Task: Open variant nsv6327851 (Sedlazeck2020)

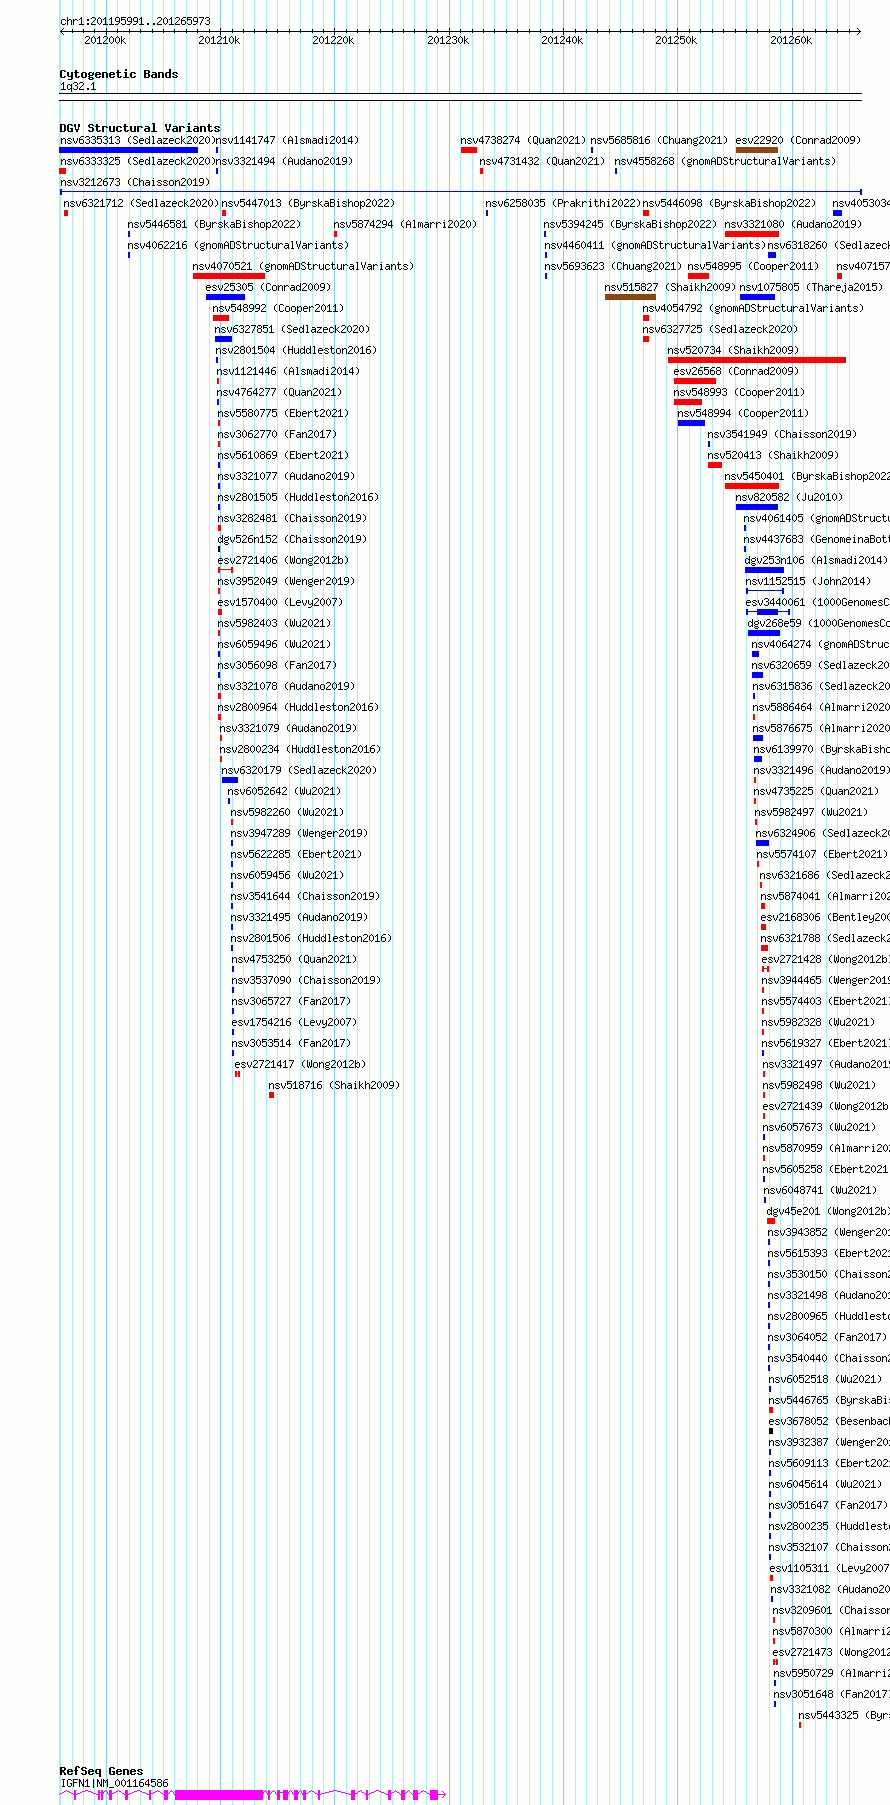Action: pyautogui.click(x=292, y=329)
